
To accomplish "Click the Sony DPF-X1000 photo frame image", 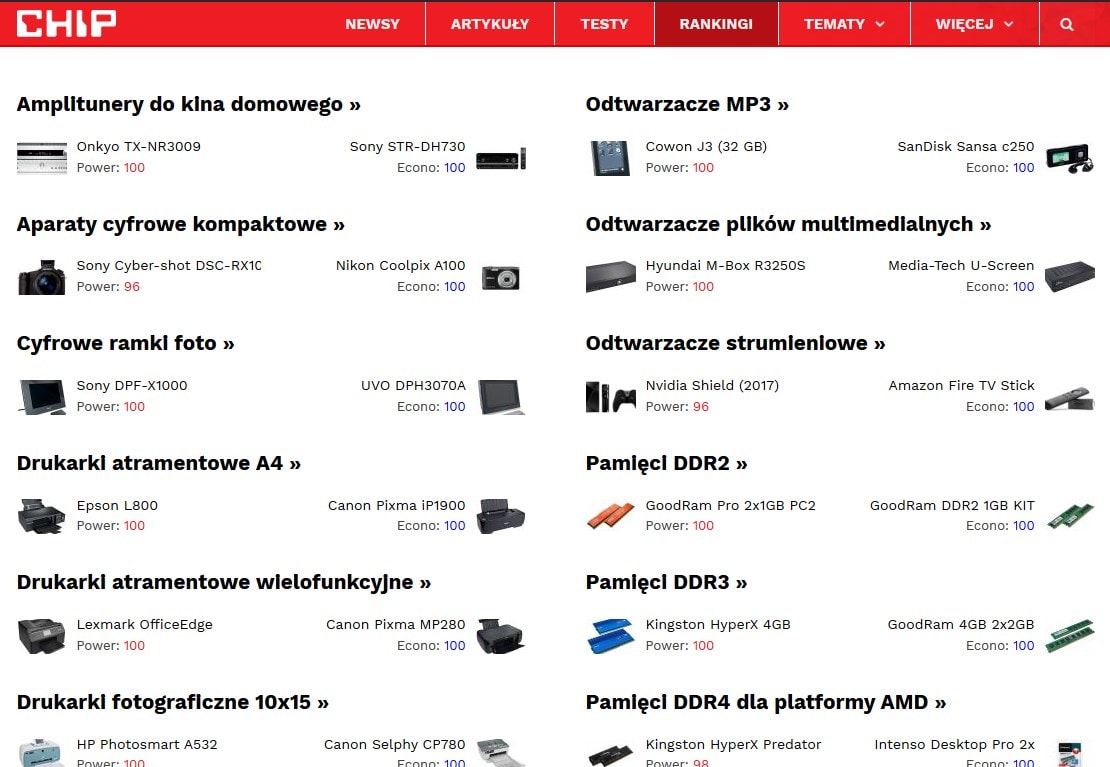I will [42, 397].
